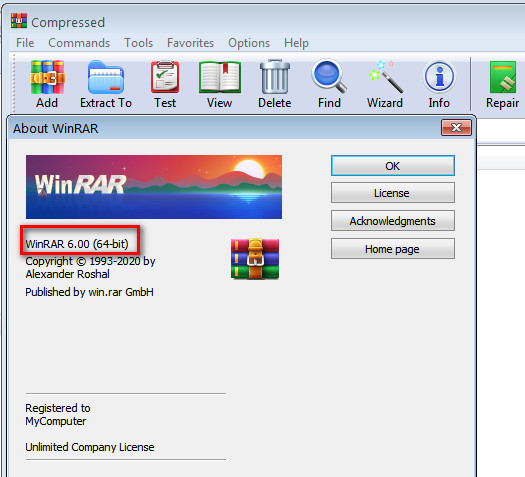Image resolution: width=525 pixels, height=477 pixels.
Task: Click the Add archive toolbar icon
Action: tap(47, 77)
